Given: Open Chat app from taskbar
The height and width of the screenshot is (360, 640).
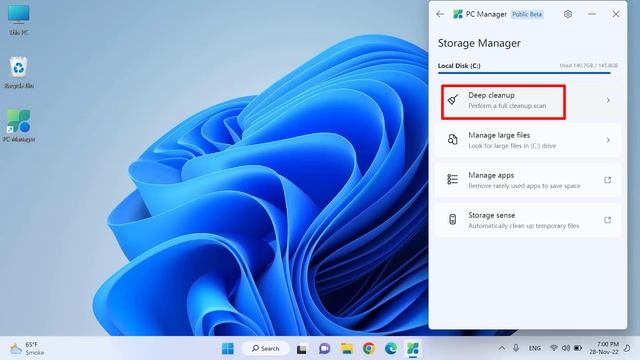Looking at the screenshot, I should click(x=324, y=349).
